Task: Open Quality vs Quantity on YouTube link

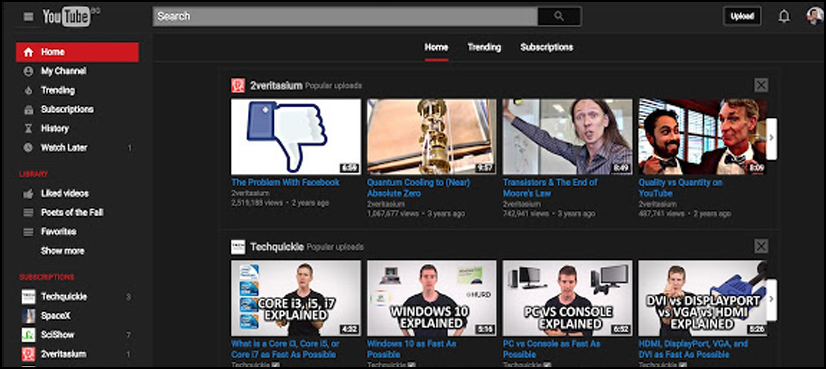Action: tap(680, 188)
